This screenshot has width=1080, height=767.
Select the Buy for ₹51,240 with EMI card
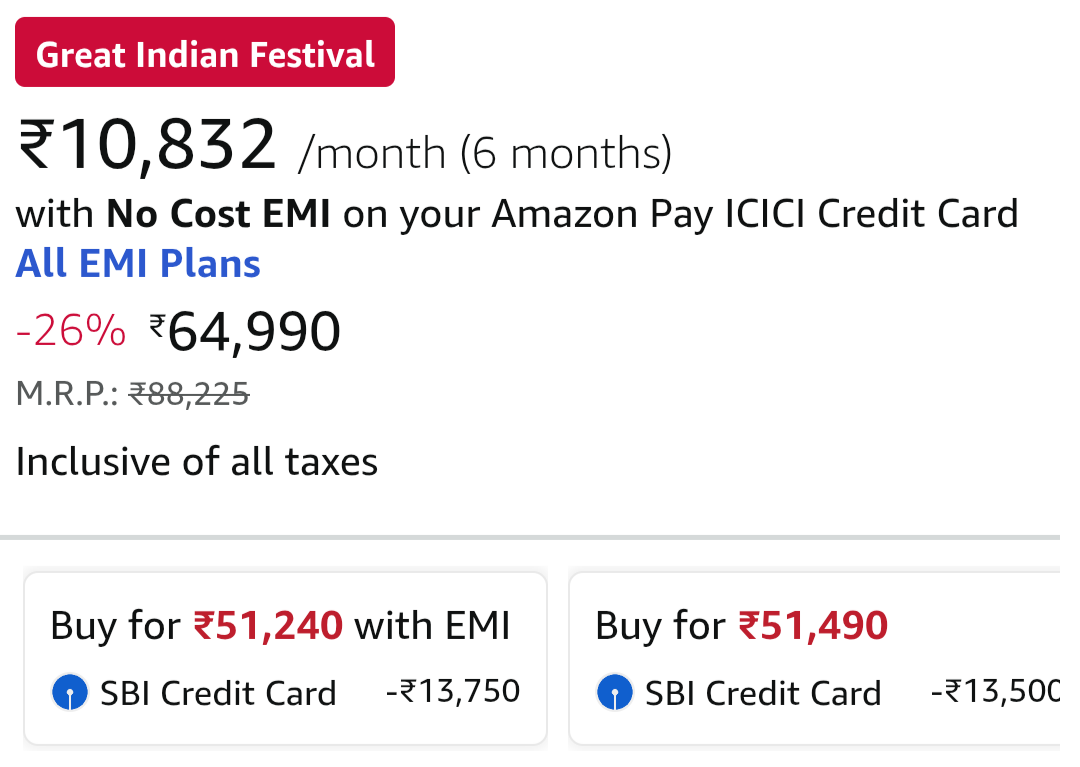(x=285, y=658)
